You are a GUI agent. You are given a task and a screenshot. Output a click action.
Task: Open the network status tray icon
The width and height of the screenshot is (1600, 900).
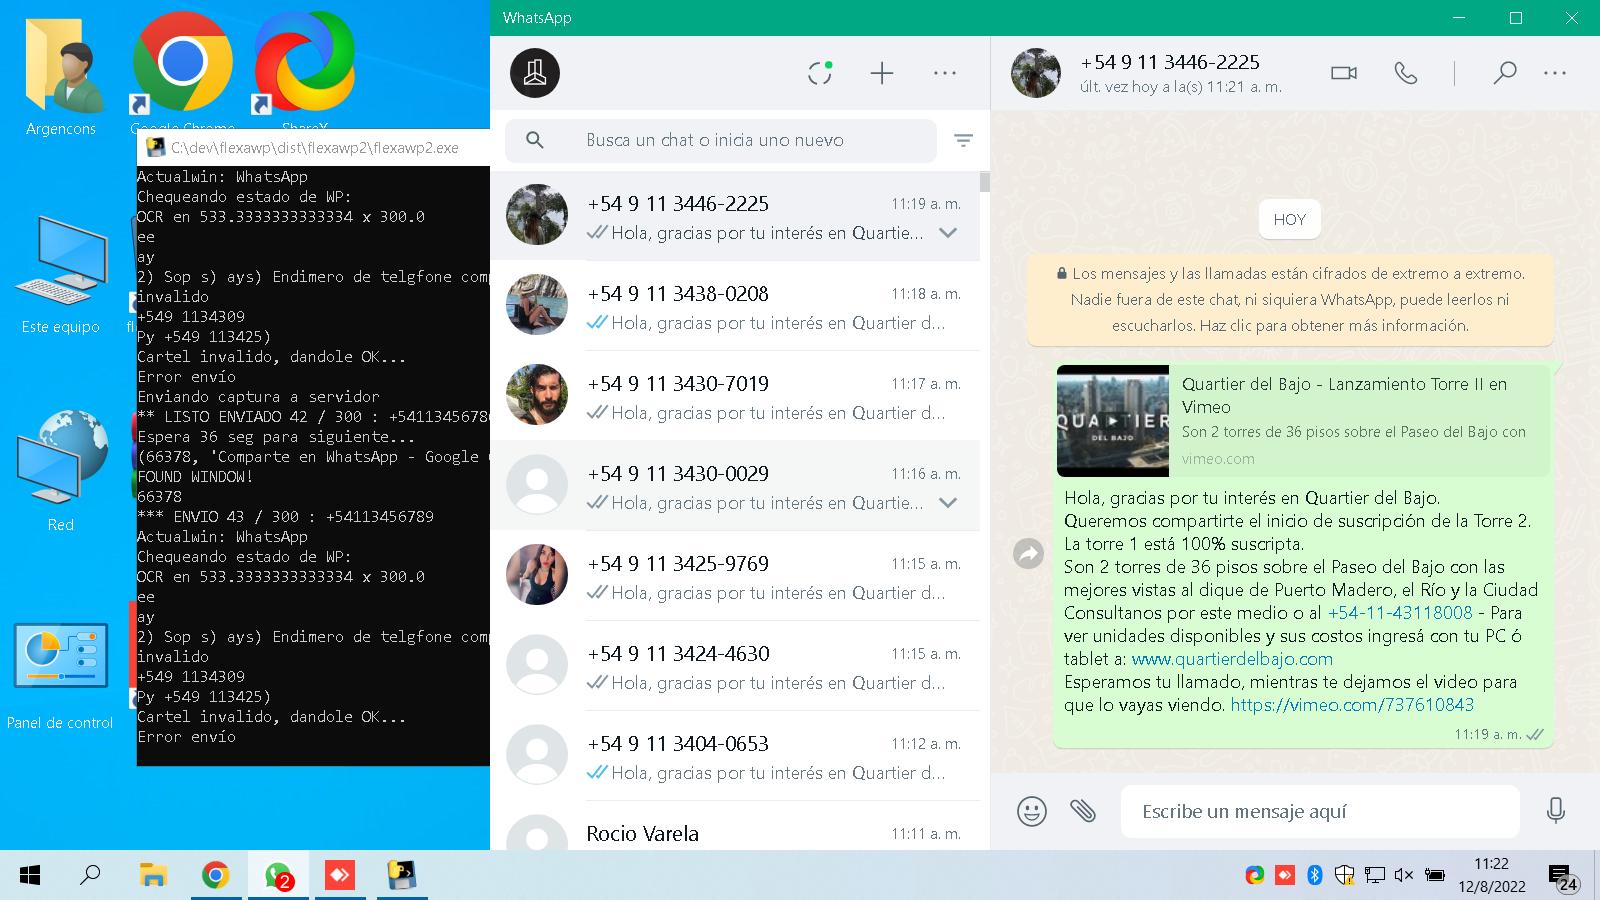click(1375, 876)
